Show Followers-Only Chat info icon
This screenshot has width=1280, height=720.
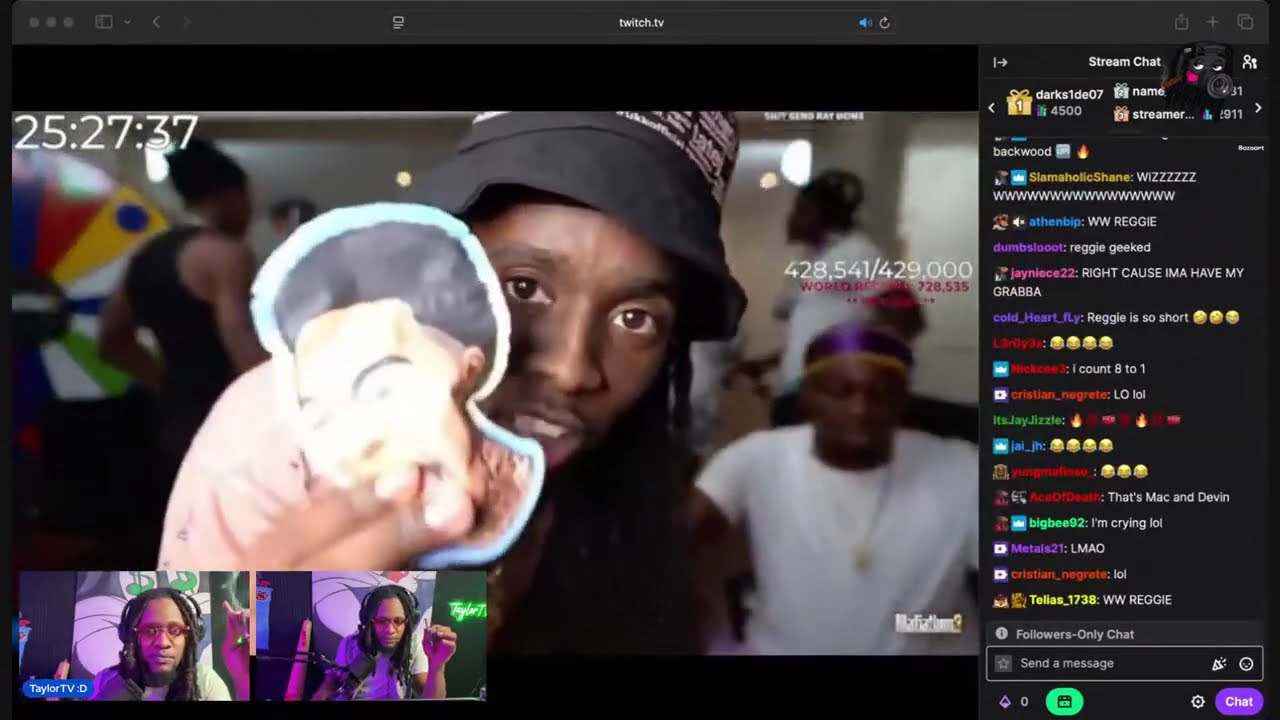[1001, 634]
